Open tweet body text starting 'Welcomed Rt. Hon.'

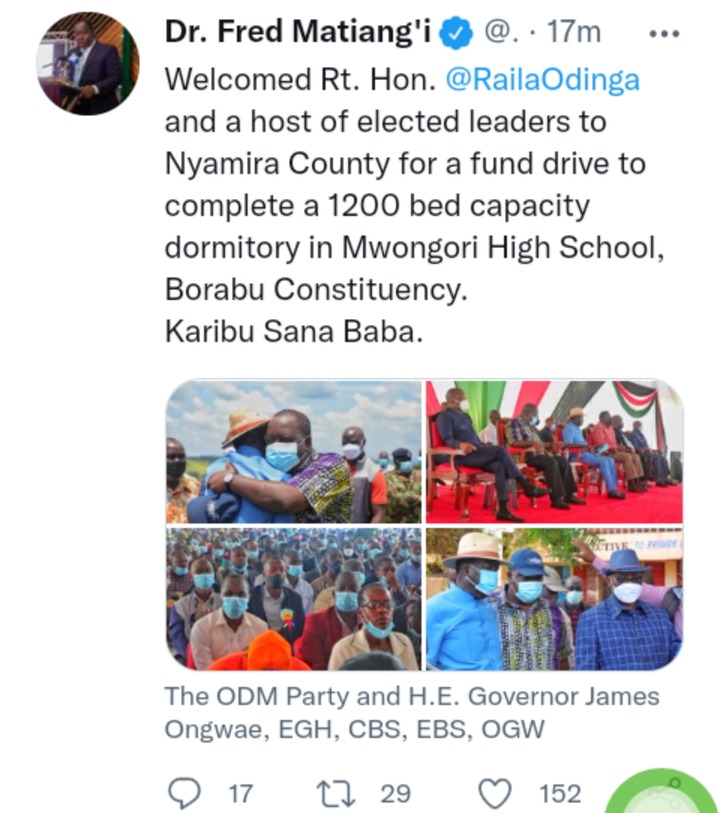414,205
